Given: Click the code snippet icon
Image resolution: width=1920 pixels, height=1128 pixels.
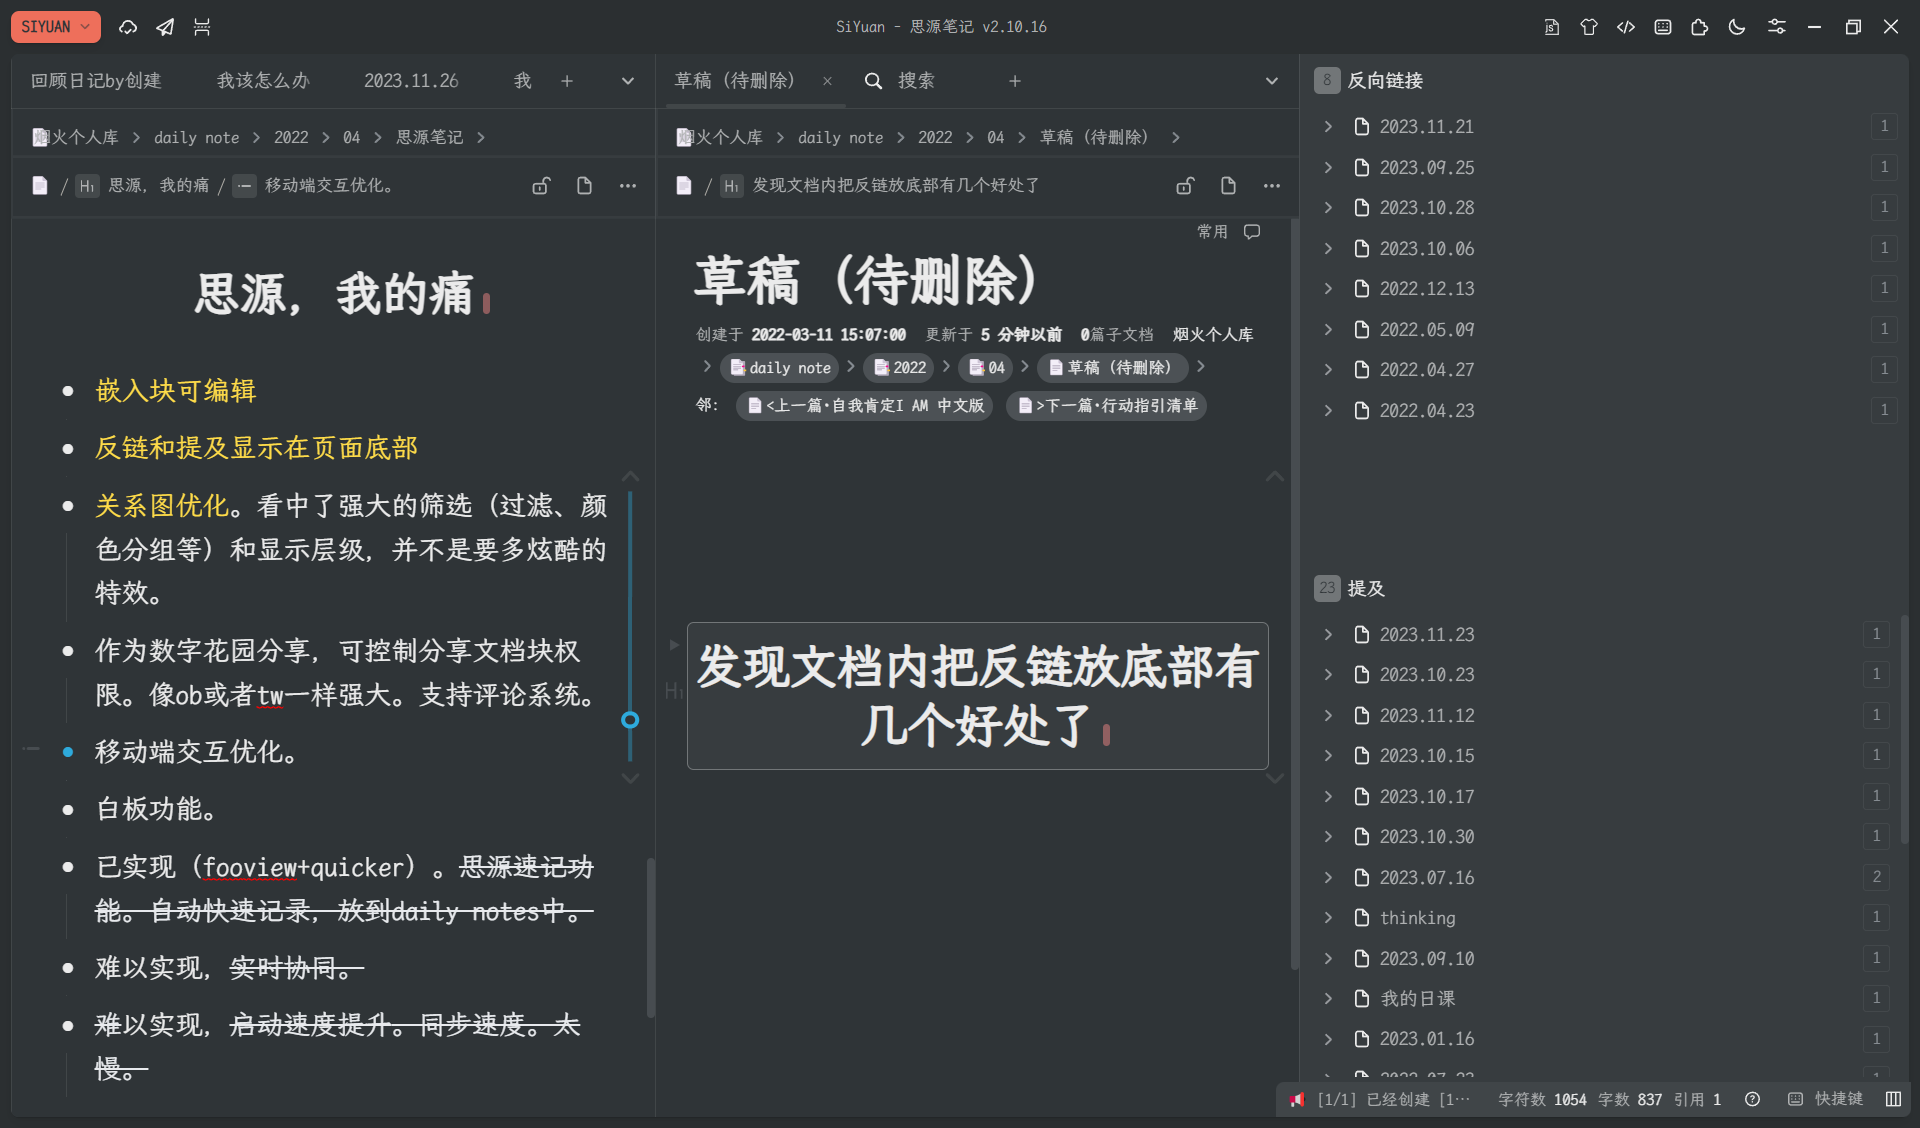Looking at the screenshot, I should pos(1625,27).
